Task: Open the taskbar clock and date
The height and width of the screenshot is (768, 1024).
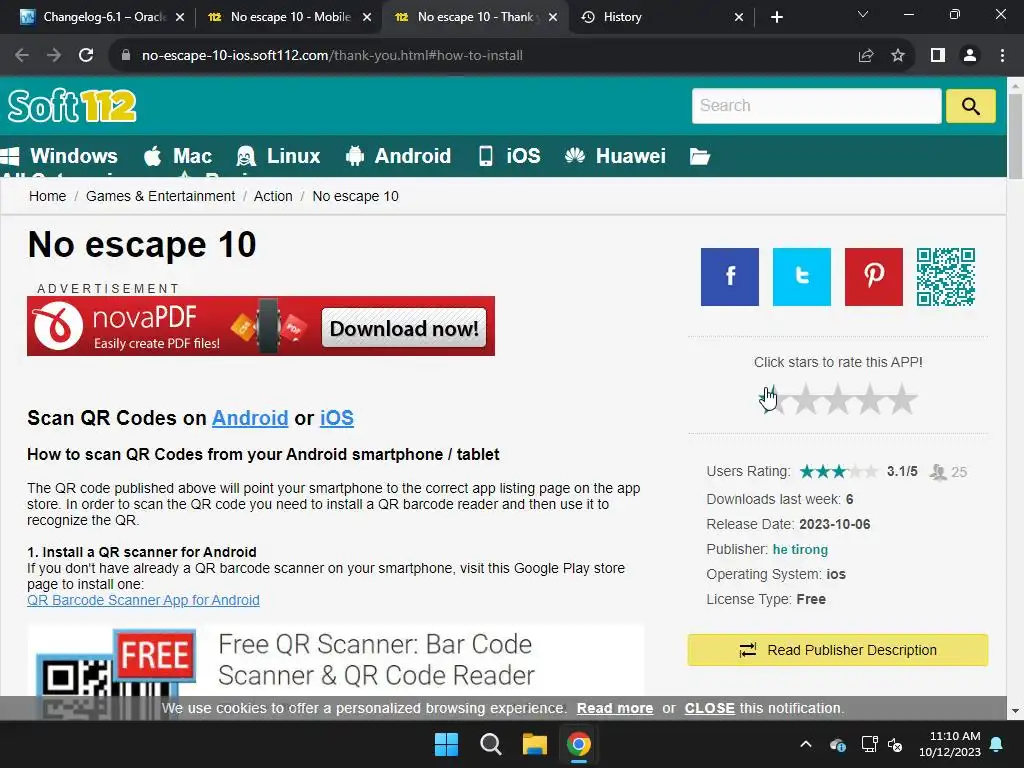Action: coord(950,744)
